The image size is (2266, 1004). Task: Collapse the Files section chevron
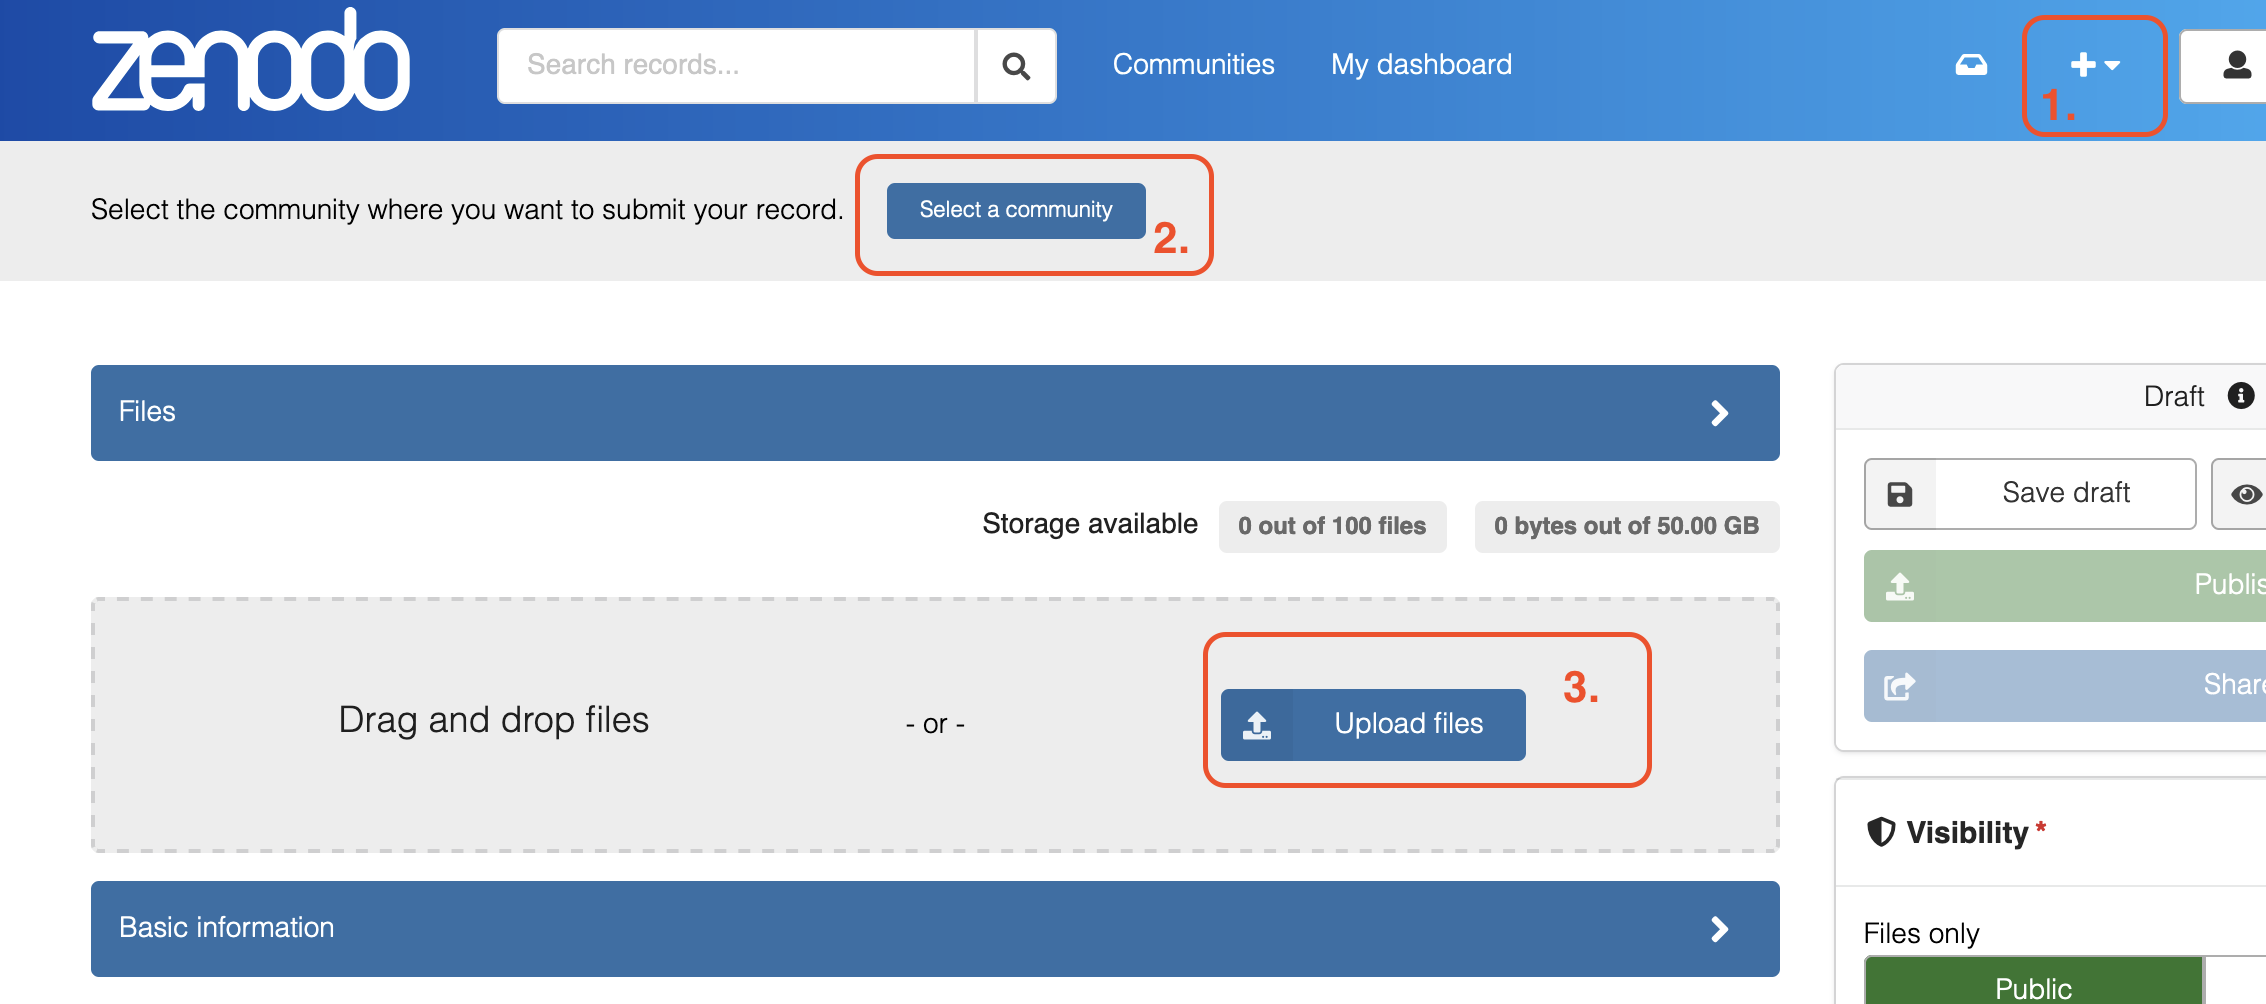[1719, 413]
